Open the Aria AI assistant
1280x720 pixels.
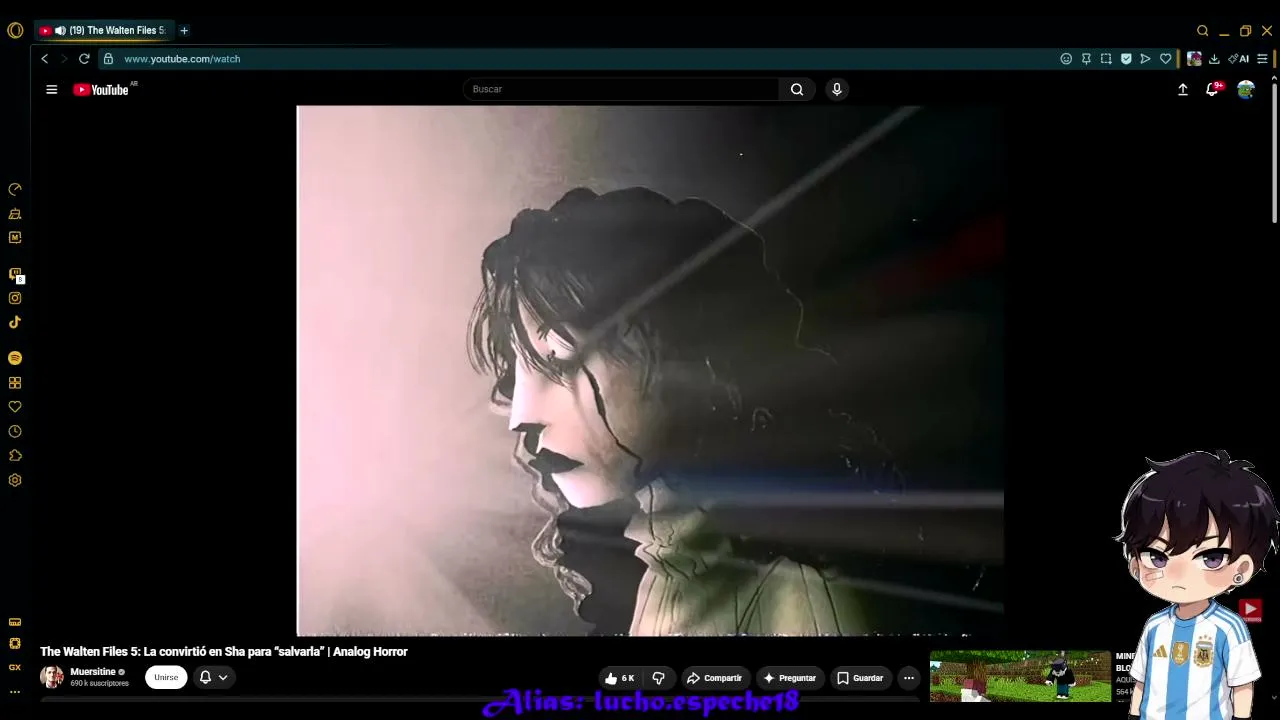1239,59
